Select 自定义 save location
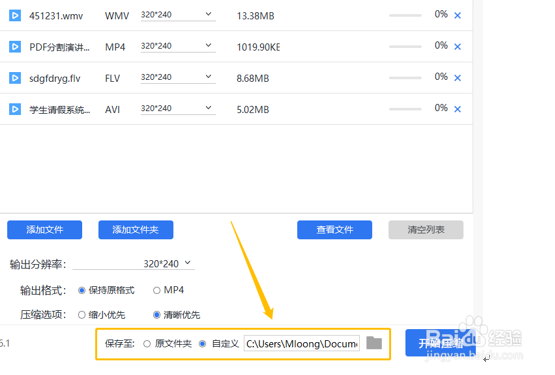Image resolution: width=555 pixels, height=375 pixels. (x=219, y=344)
